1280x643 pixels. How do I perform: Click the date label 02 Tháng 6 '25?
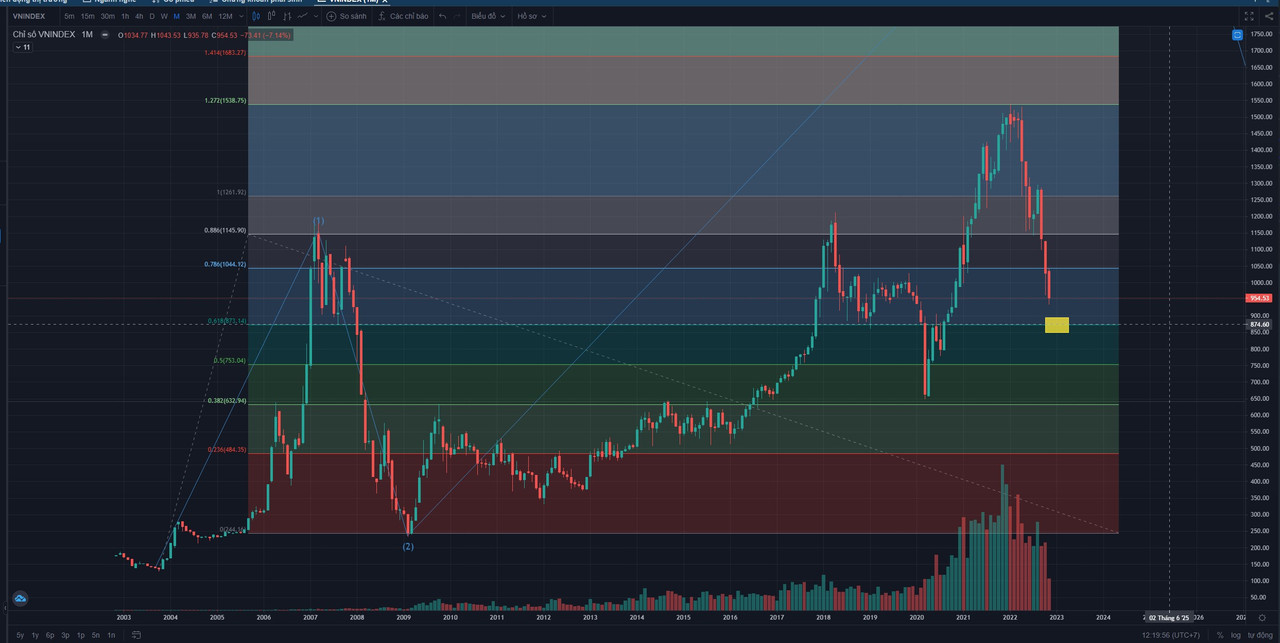1170,618
